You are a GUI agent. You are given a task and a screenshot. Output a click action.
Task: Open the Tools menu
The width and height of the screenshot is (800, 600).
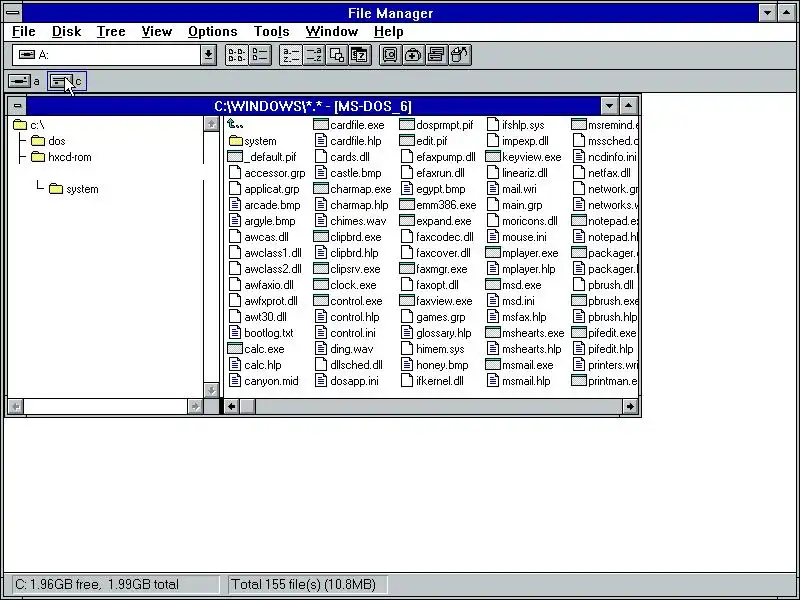click(271, 31)
